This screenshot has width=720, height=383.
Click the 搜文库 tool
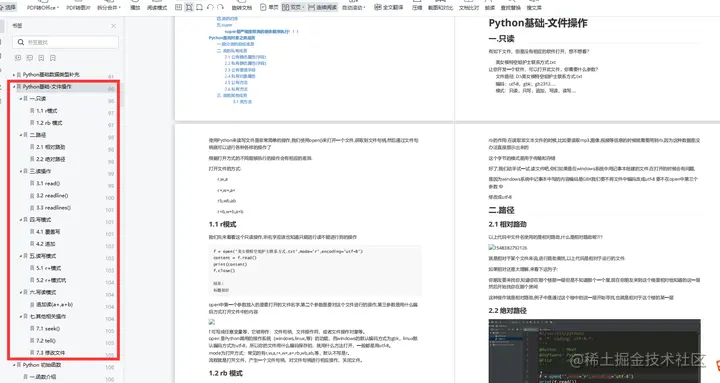click(x=534, y=7)
